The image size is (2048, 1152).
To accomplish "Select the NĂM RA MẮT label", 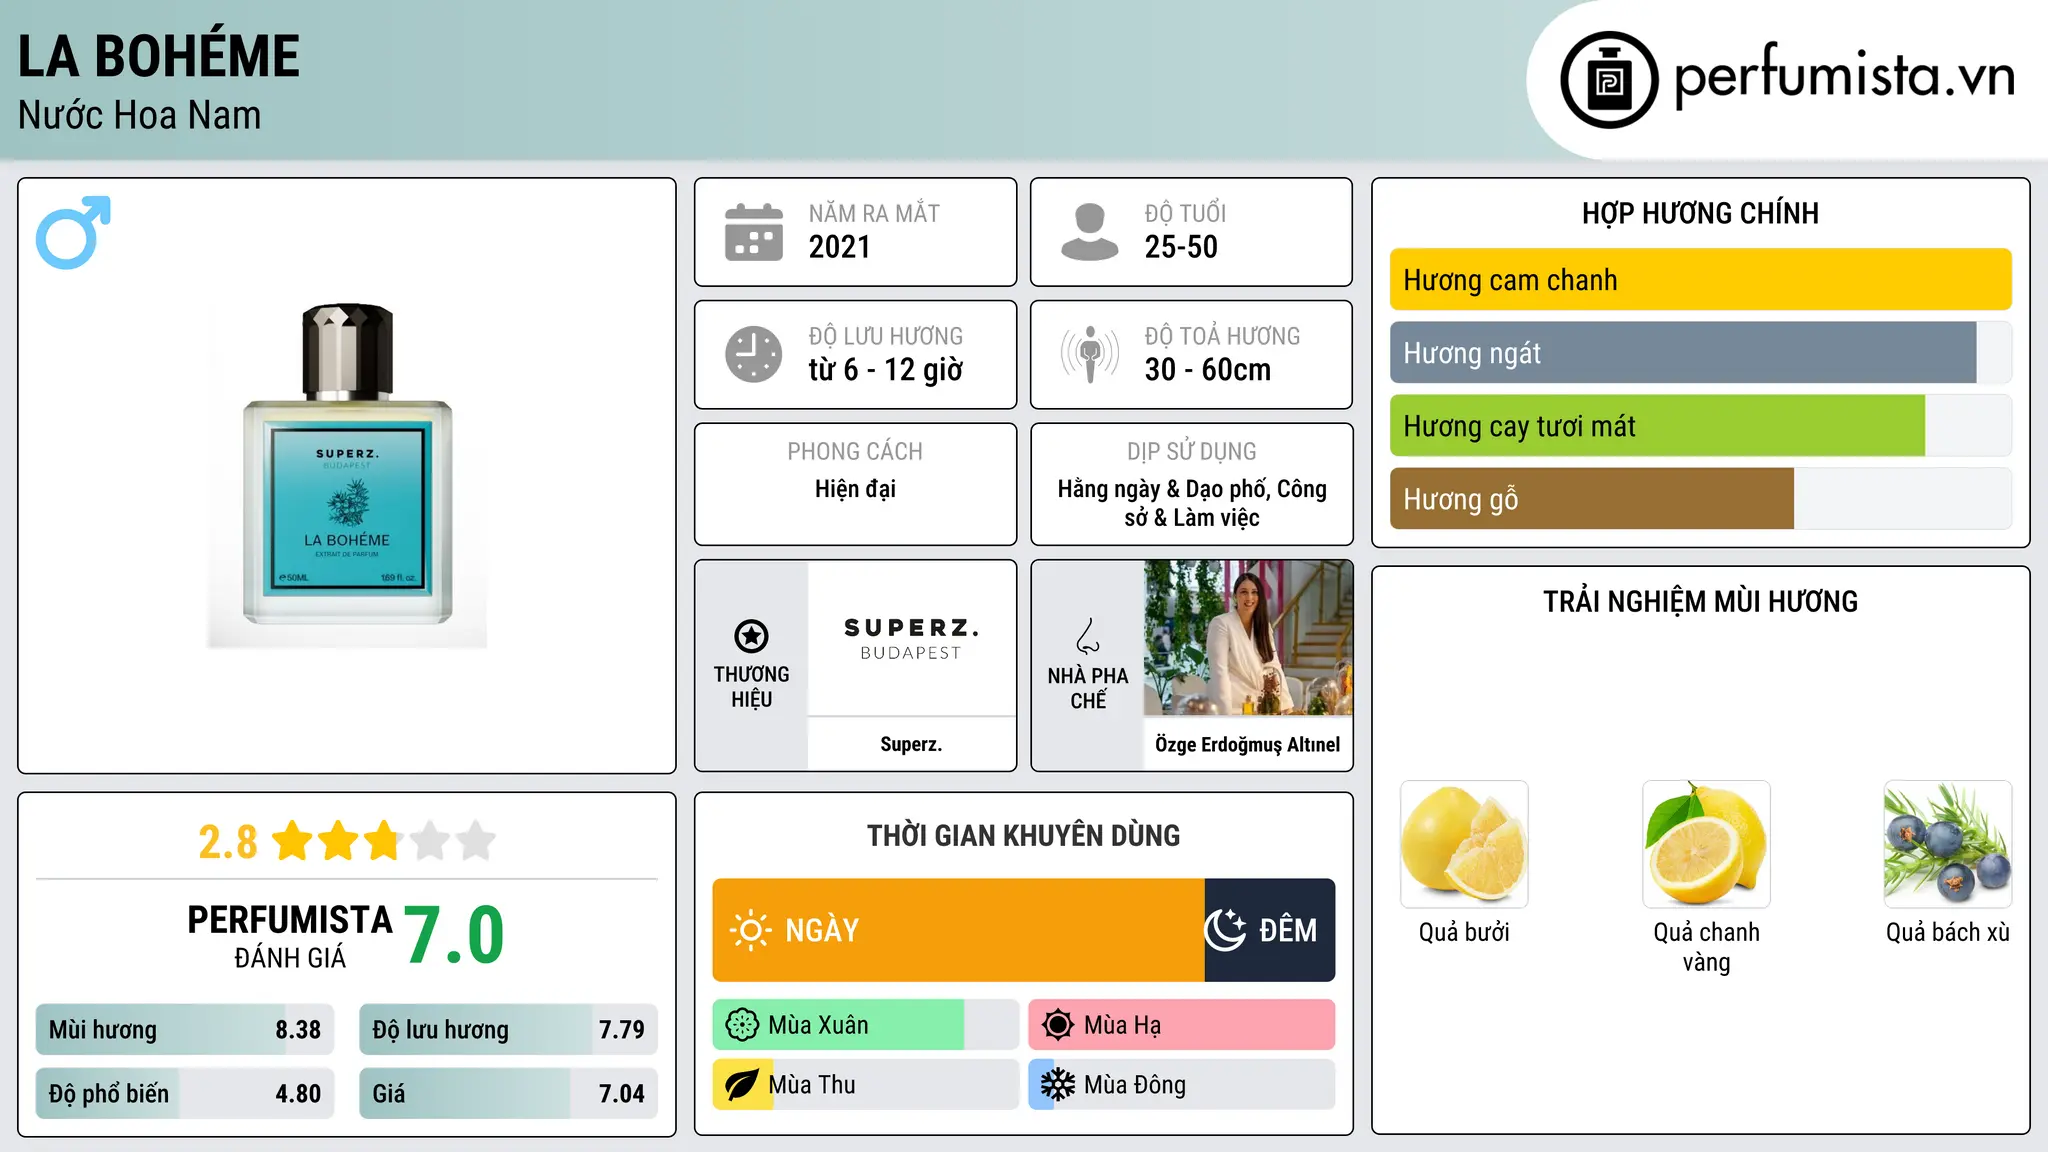I will point(874,213).
